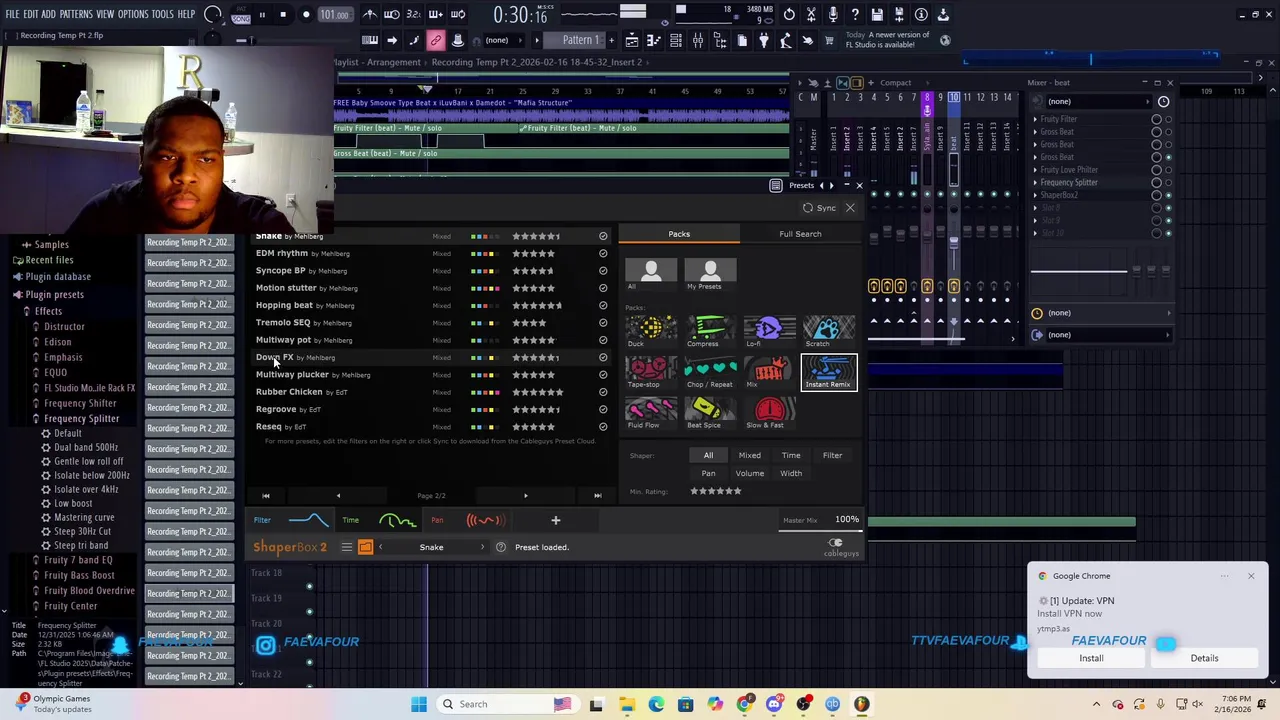The image size is (1280, 720).
Task: Expand ShaperBox2 mixer slot arrow
Action: [1035, 195]
